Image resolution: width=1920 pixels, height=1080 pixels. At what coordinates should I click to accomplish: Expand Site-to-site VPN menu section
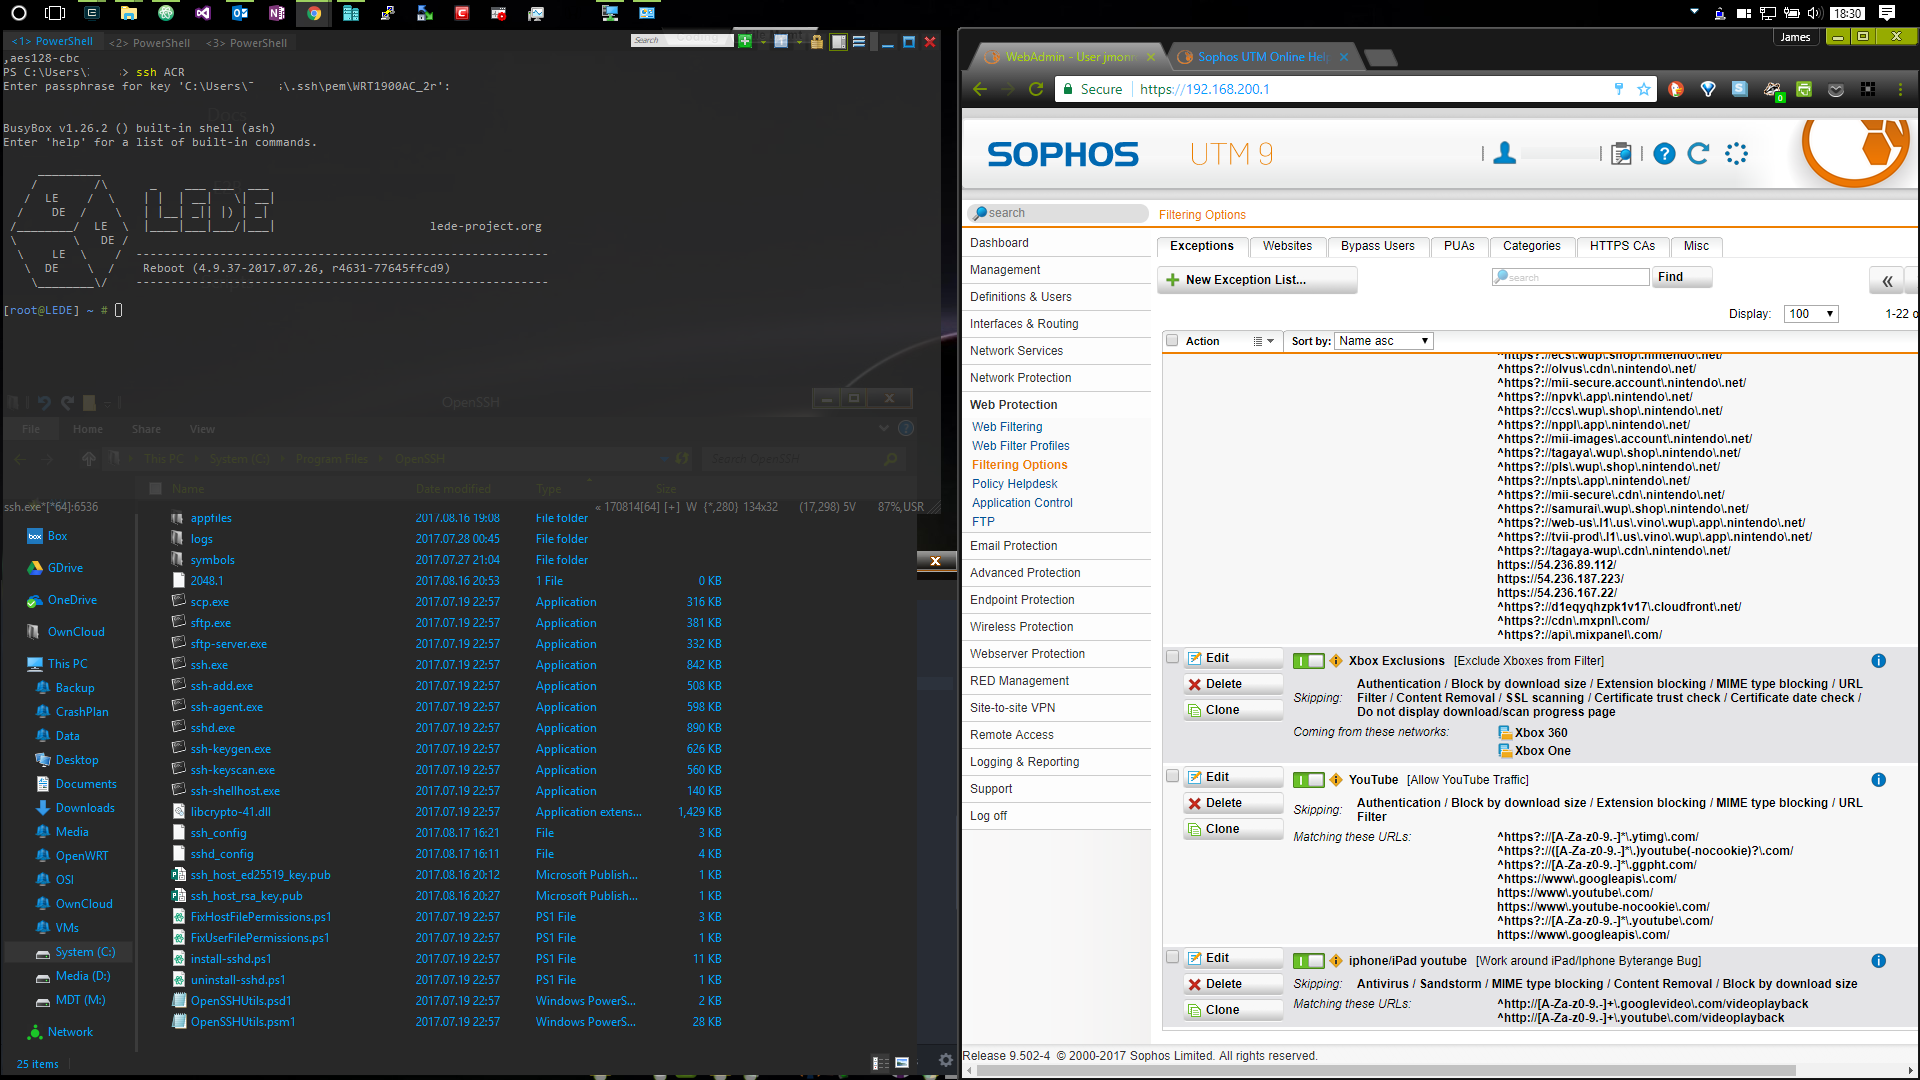pyautogui.click(x=1012, y=708)
